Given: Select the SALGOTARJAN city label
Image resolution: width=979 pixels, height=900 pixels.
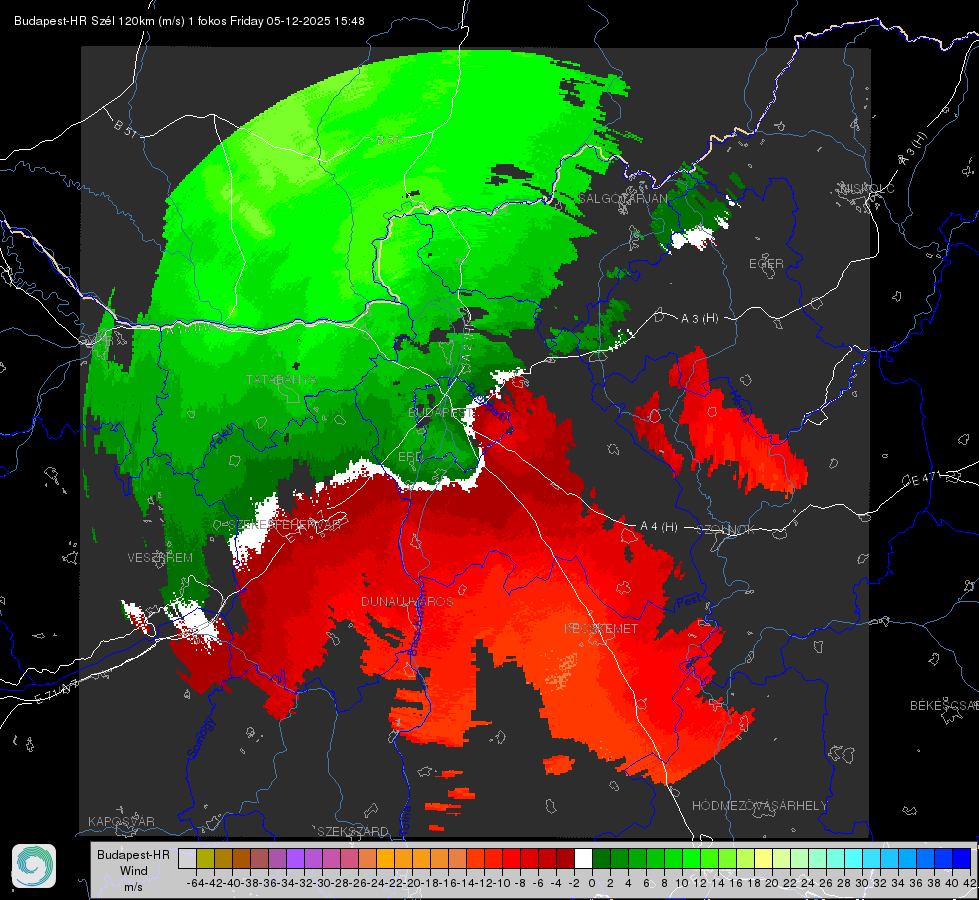Looking at the screenshot, I should 623,198.
